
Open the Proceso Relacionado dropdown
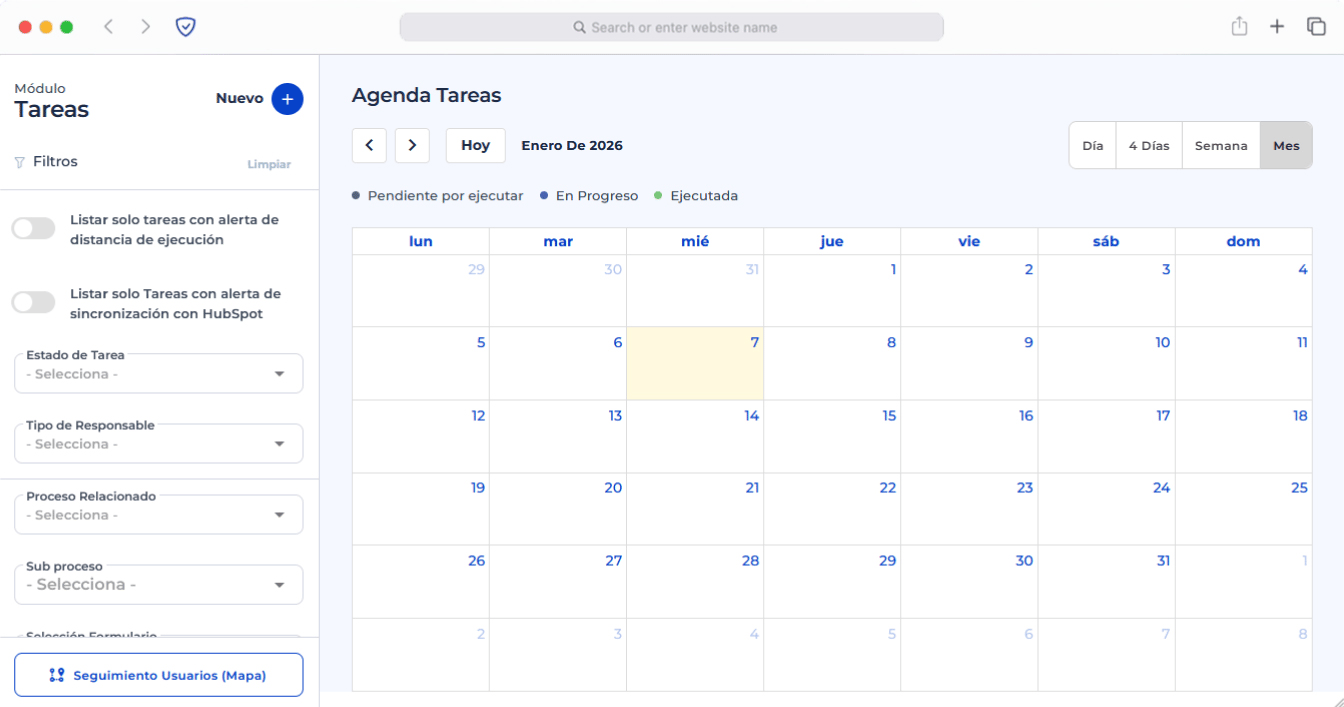158,515
